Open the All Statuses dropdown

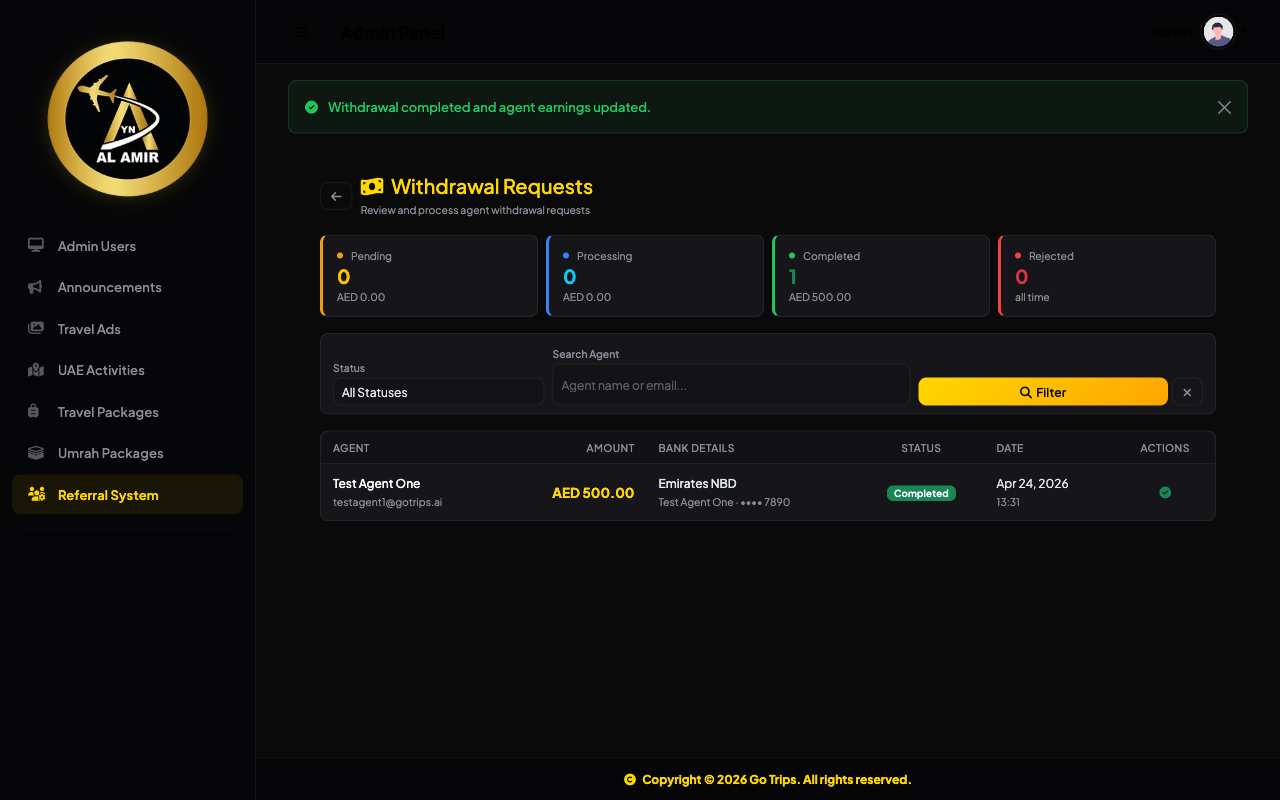coord(438,392)
